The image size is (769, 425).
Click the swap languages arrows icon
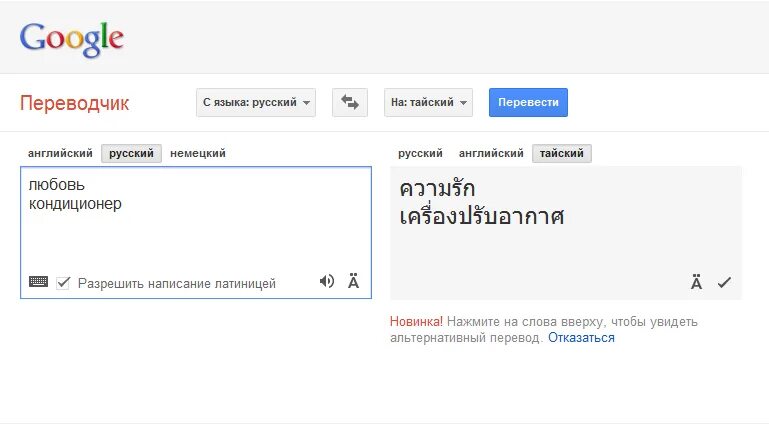tap(349, 102)
